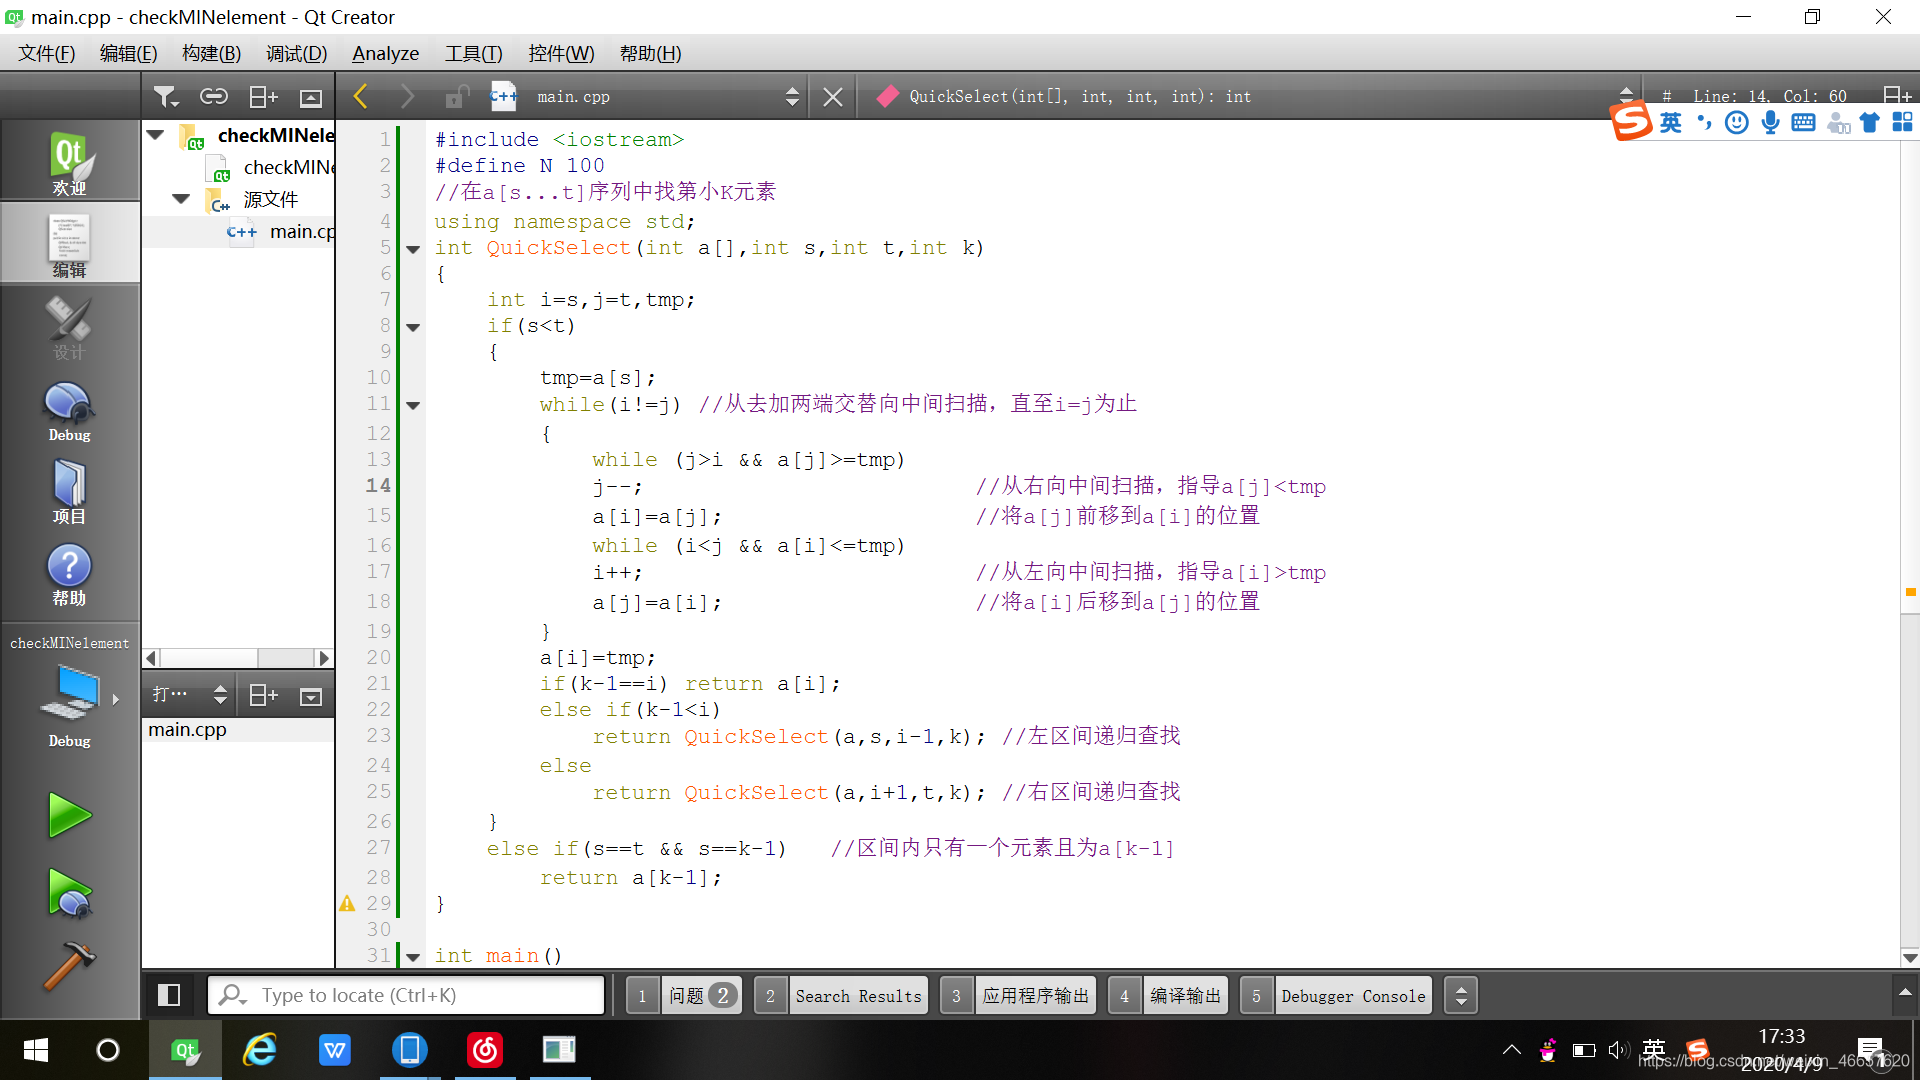Toggle the left sidebar visibility
This screenshot has height=1080, width=1920.
(x=169, y=995)
